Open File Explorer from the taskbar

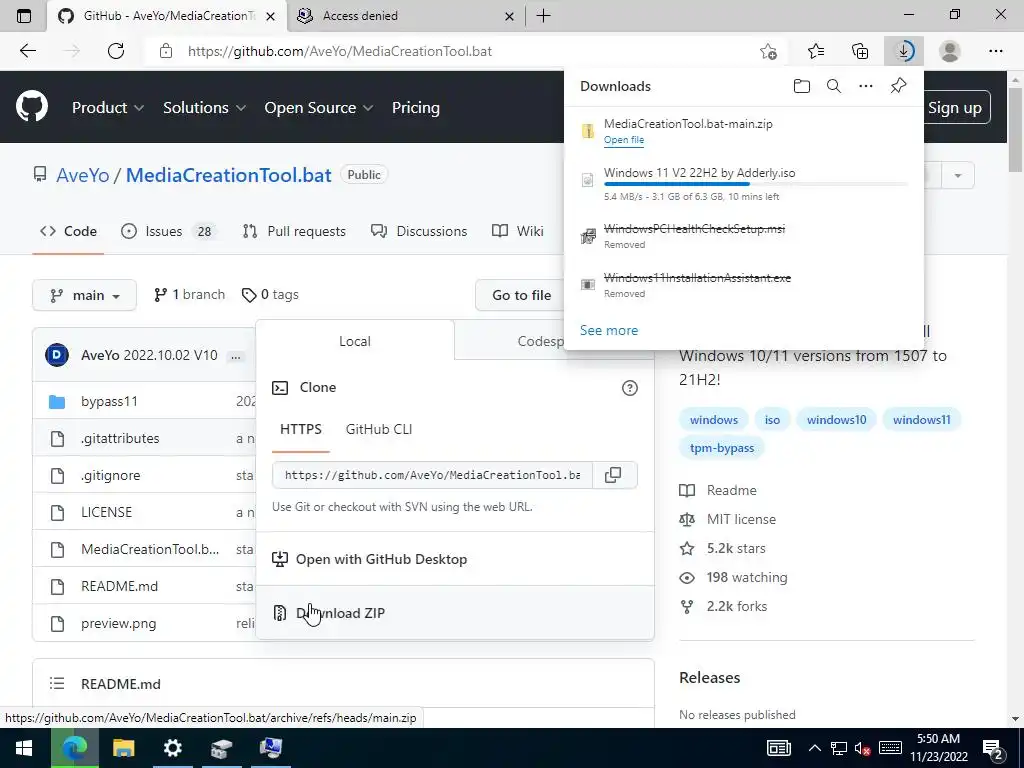[x=123, y=748]
